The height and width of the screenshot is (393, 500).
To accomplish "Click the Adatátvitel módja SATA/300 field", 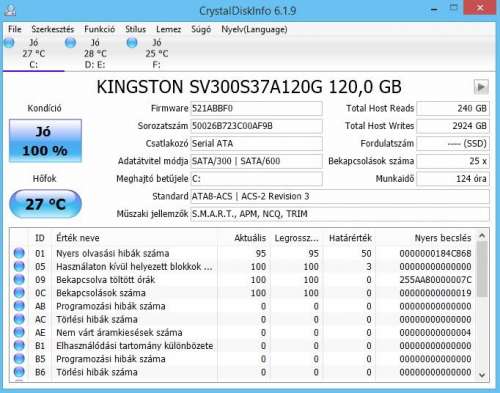I will click(x=256, y=161).
